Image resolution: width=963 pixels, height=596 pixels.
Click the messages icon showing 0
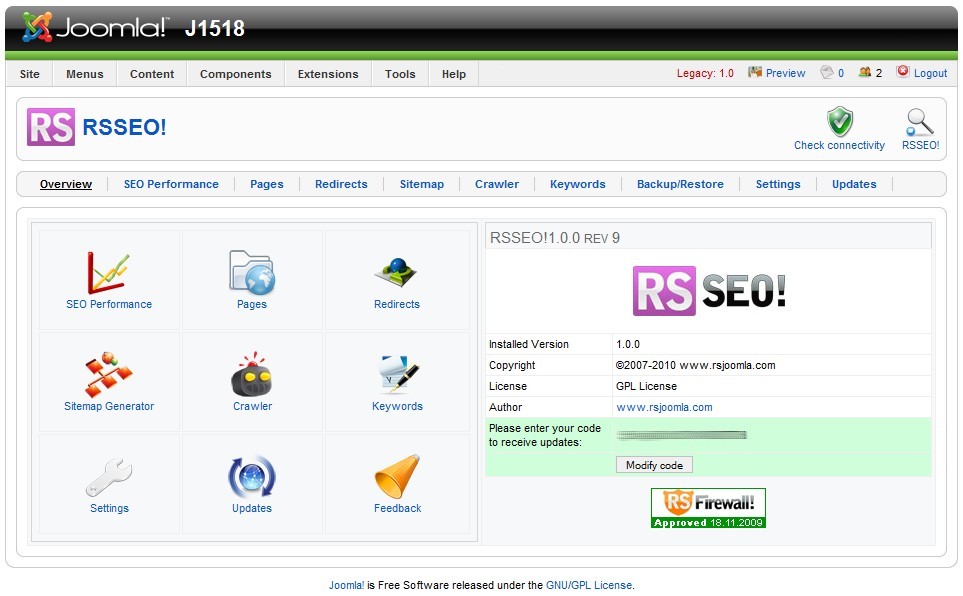click(x=827, y=73)
